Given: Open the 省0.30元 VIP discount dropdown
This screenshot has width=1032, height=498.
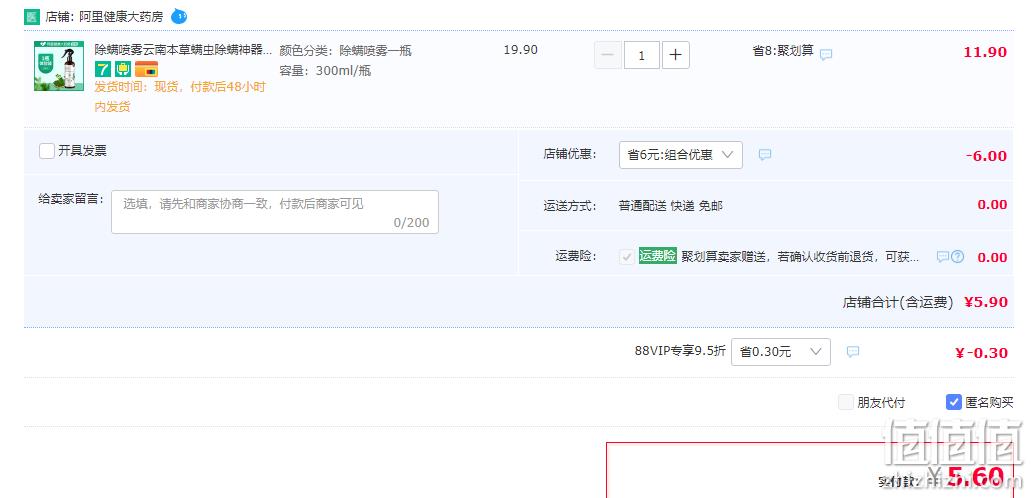Looking at the screenshot, I should point(781,351).
